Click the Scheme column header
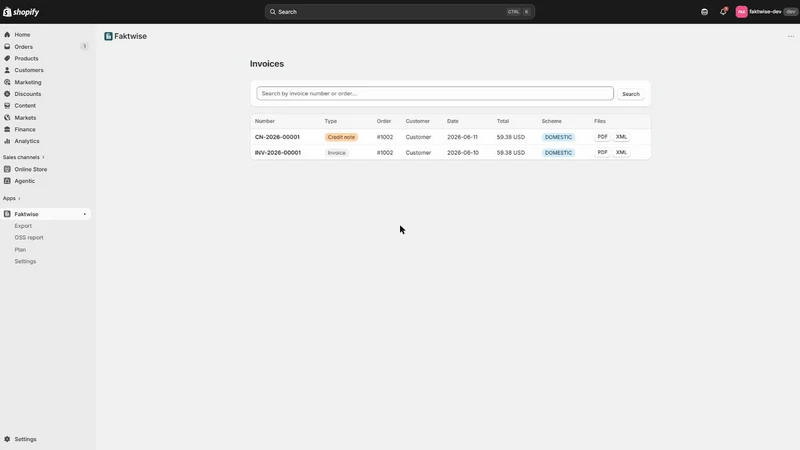This screenshot has height=450, width=800. (x=552, y=121)
